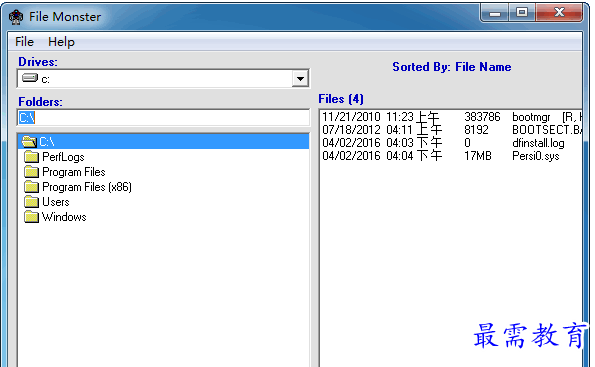This screenshot has height=367, width=595.
Task: Maximize the File Monster window
Action: 522,13
